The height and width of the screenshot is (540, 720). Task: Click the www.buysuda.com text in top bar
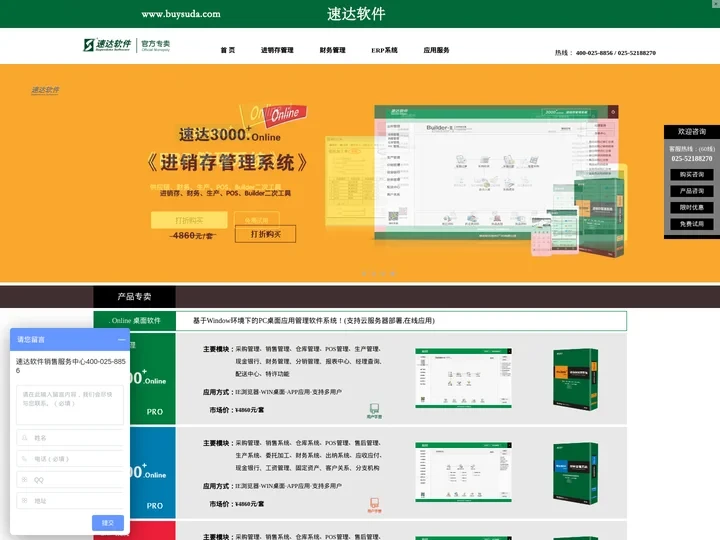181,14
